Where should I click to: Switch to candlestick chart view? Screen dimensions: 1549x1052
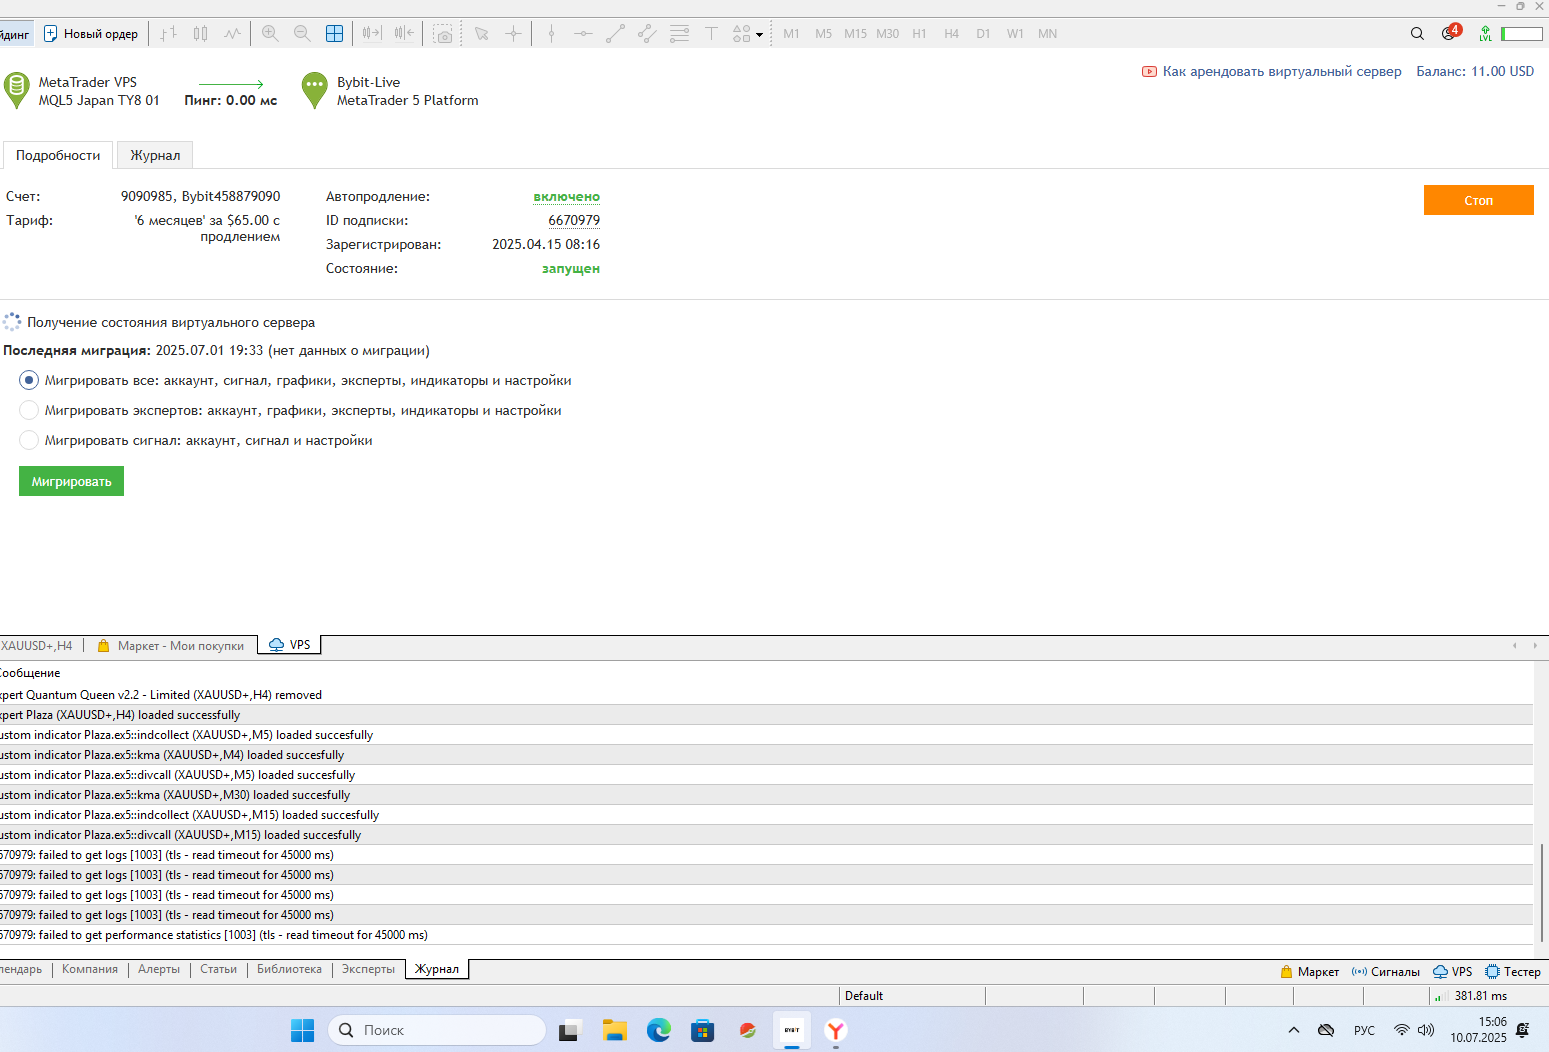(x=201, y=34)
